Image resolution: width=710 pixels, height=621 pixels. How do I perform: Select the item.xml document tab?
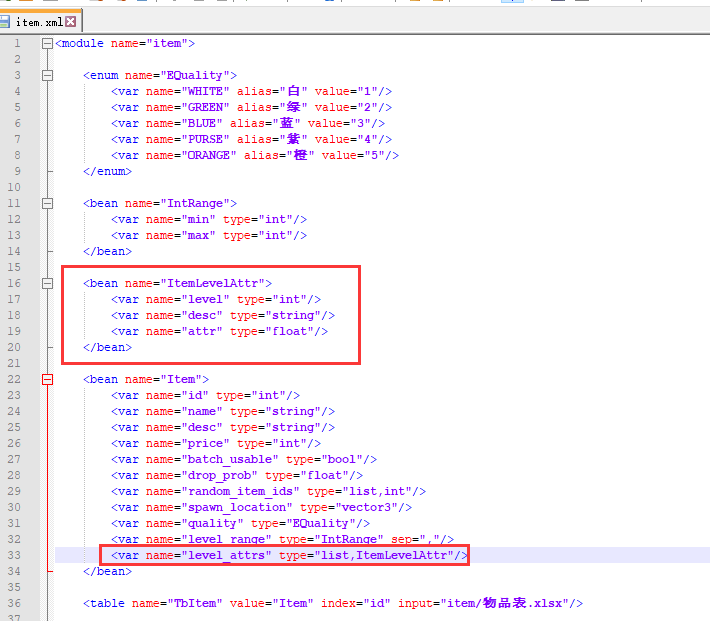[40, 22]
